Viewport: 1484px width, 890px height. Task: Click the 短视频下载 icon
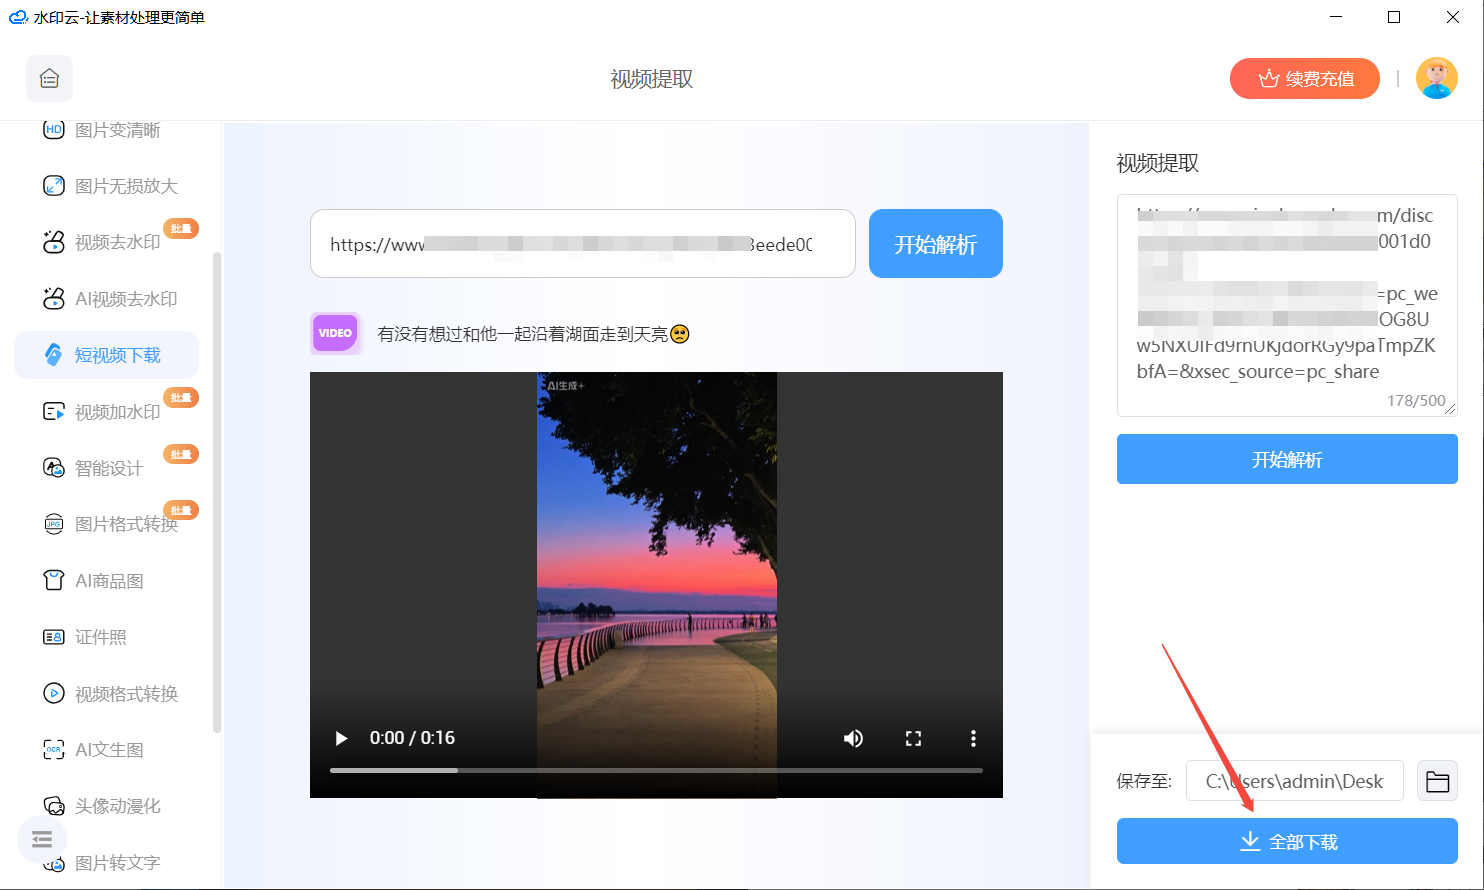(54, 355)
